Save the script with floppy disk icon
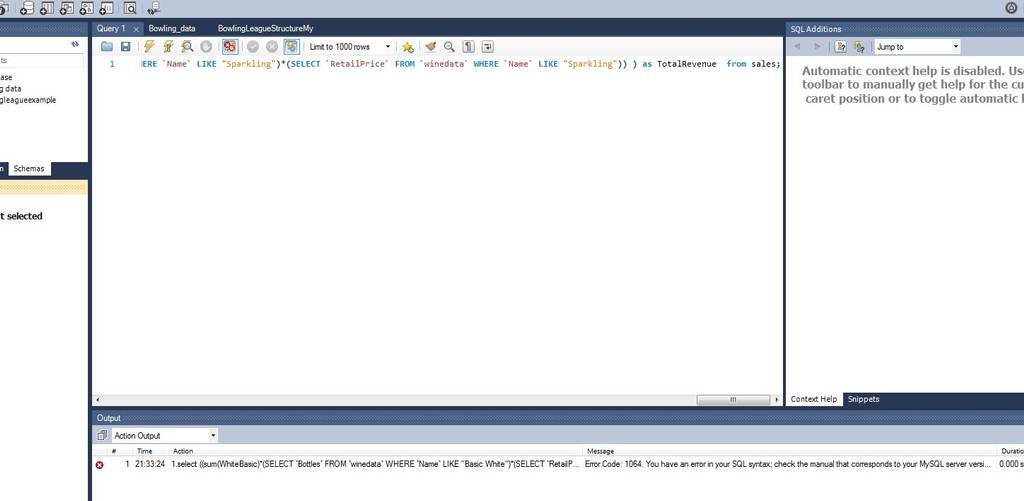Screen dimensions: 1024x501 (125, 47)
